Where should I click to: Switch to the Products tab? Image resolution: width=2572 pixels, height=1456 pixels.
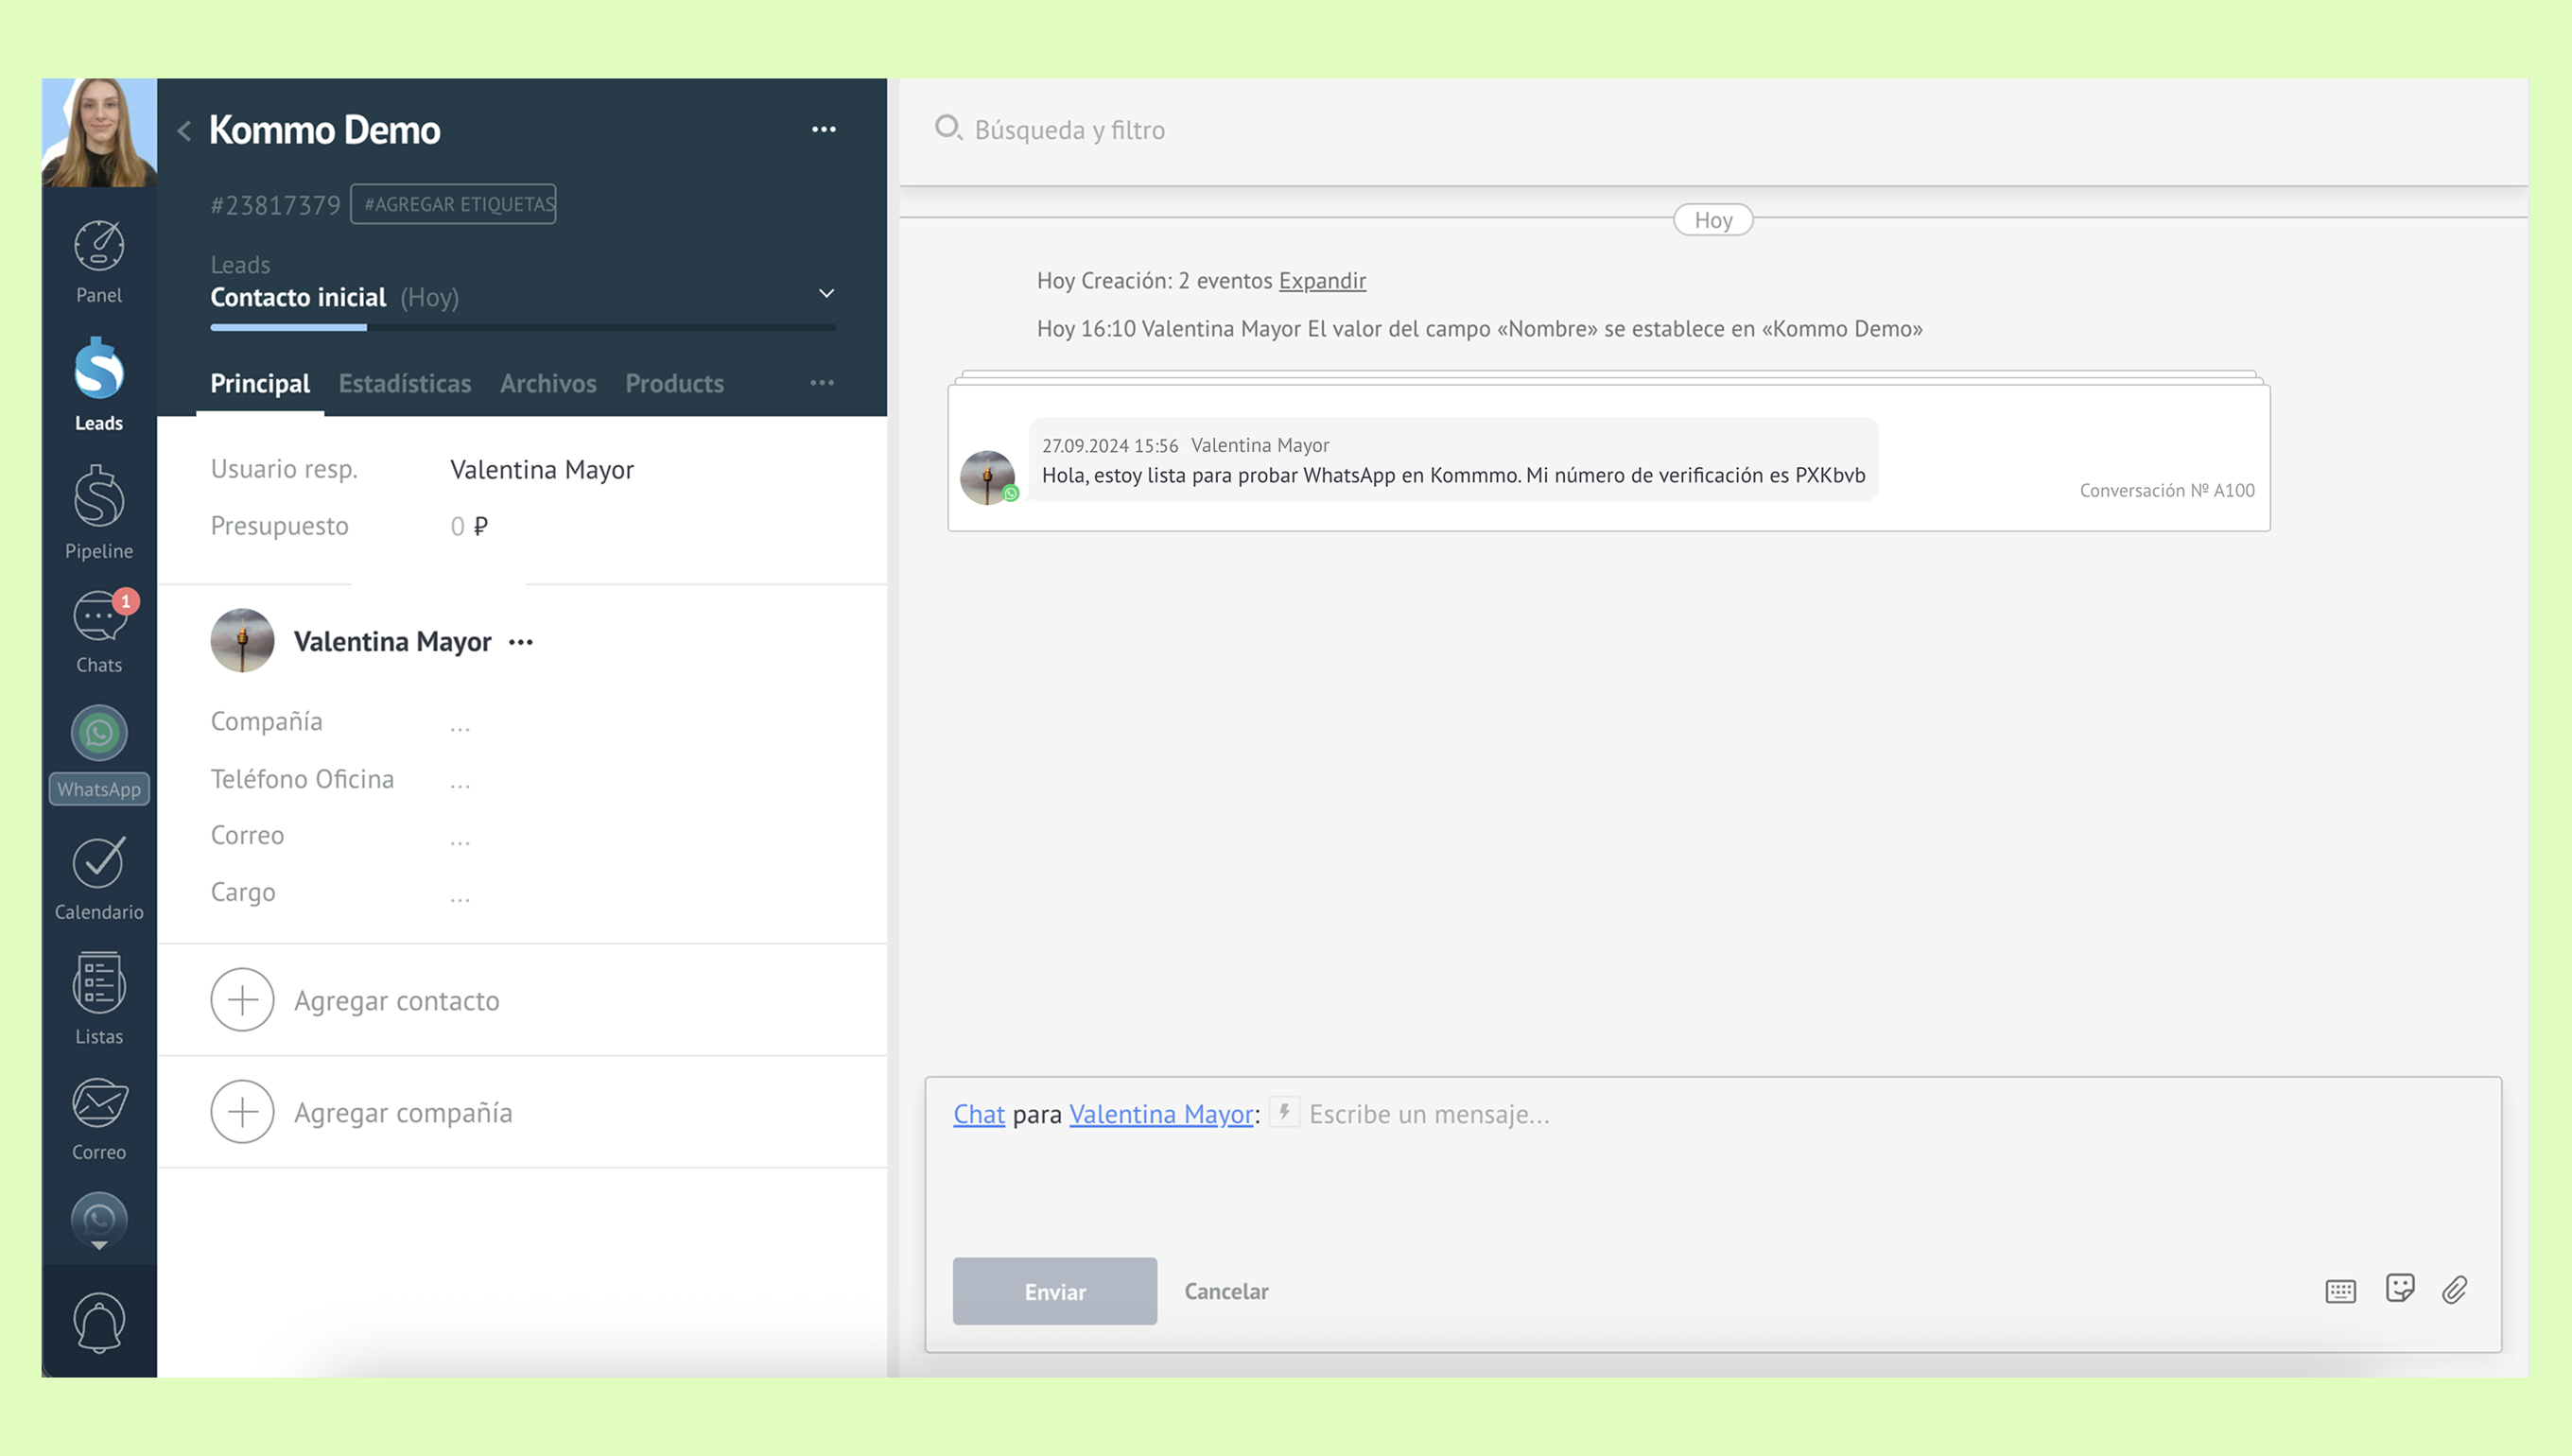pos(674,383)
